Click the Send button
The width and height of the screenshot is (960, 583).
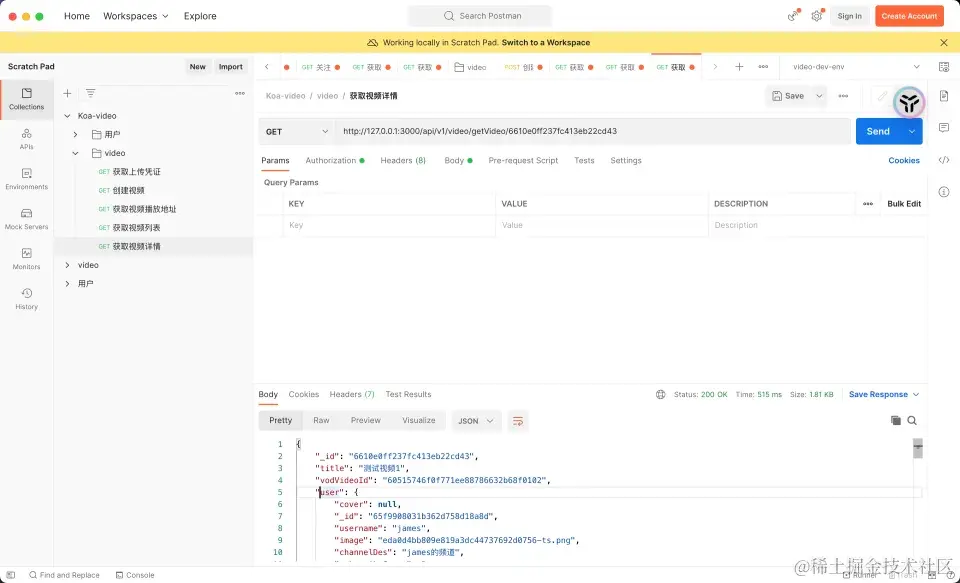[878, 132]
